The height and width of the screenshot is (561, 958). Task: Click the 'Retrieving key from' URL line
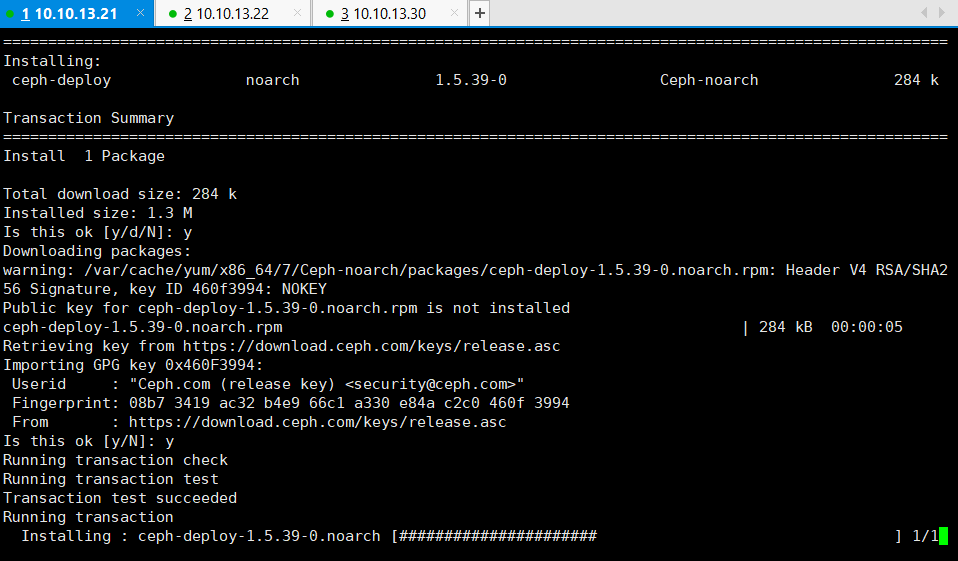coord(282,346)
